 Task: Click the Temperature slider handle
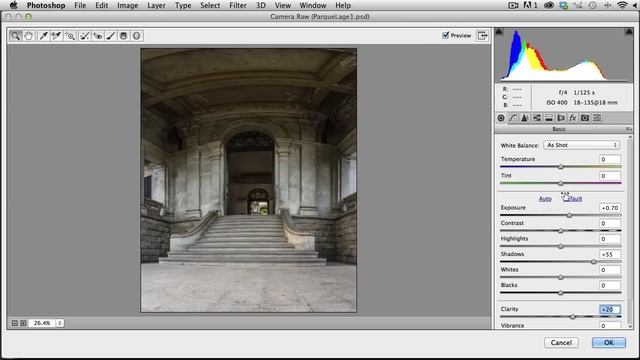coord(561,167)
